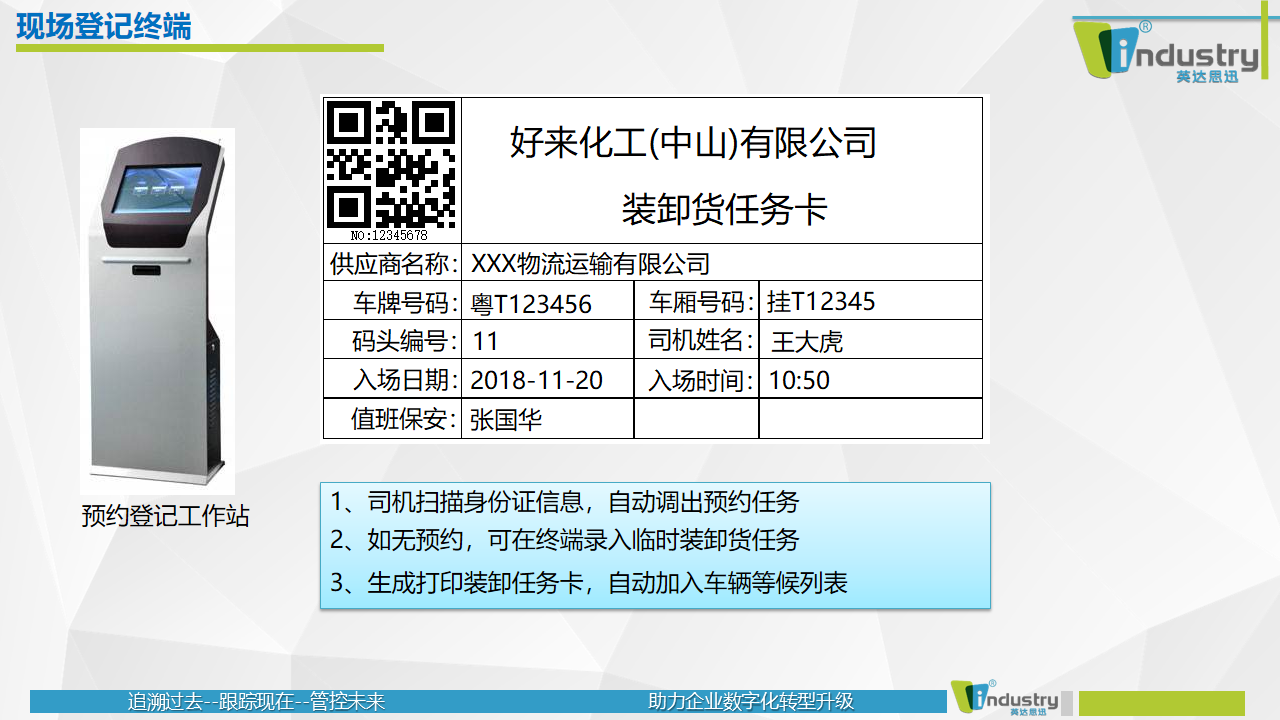Click the label 车厢号码
This screenshot has height=720, width=1280.
[701, 302]
